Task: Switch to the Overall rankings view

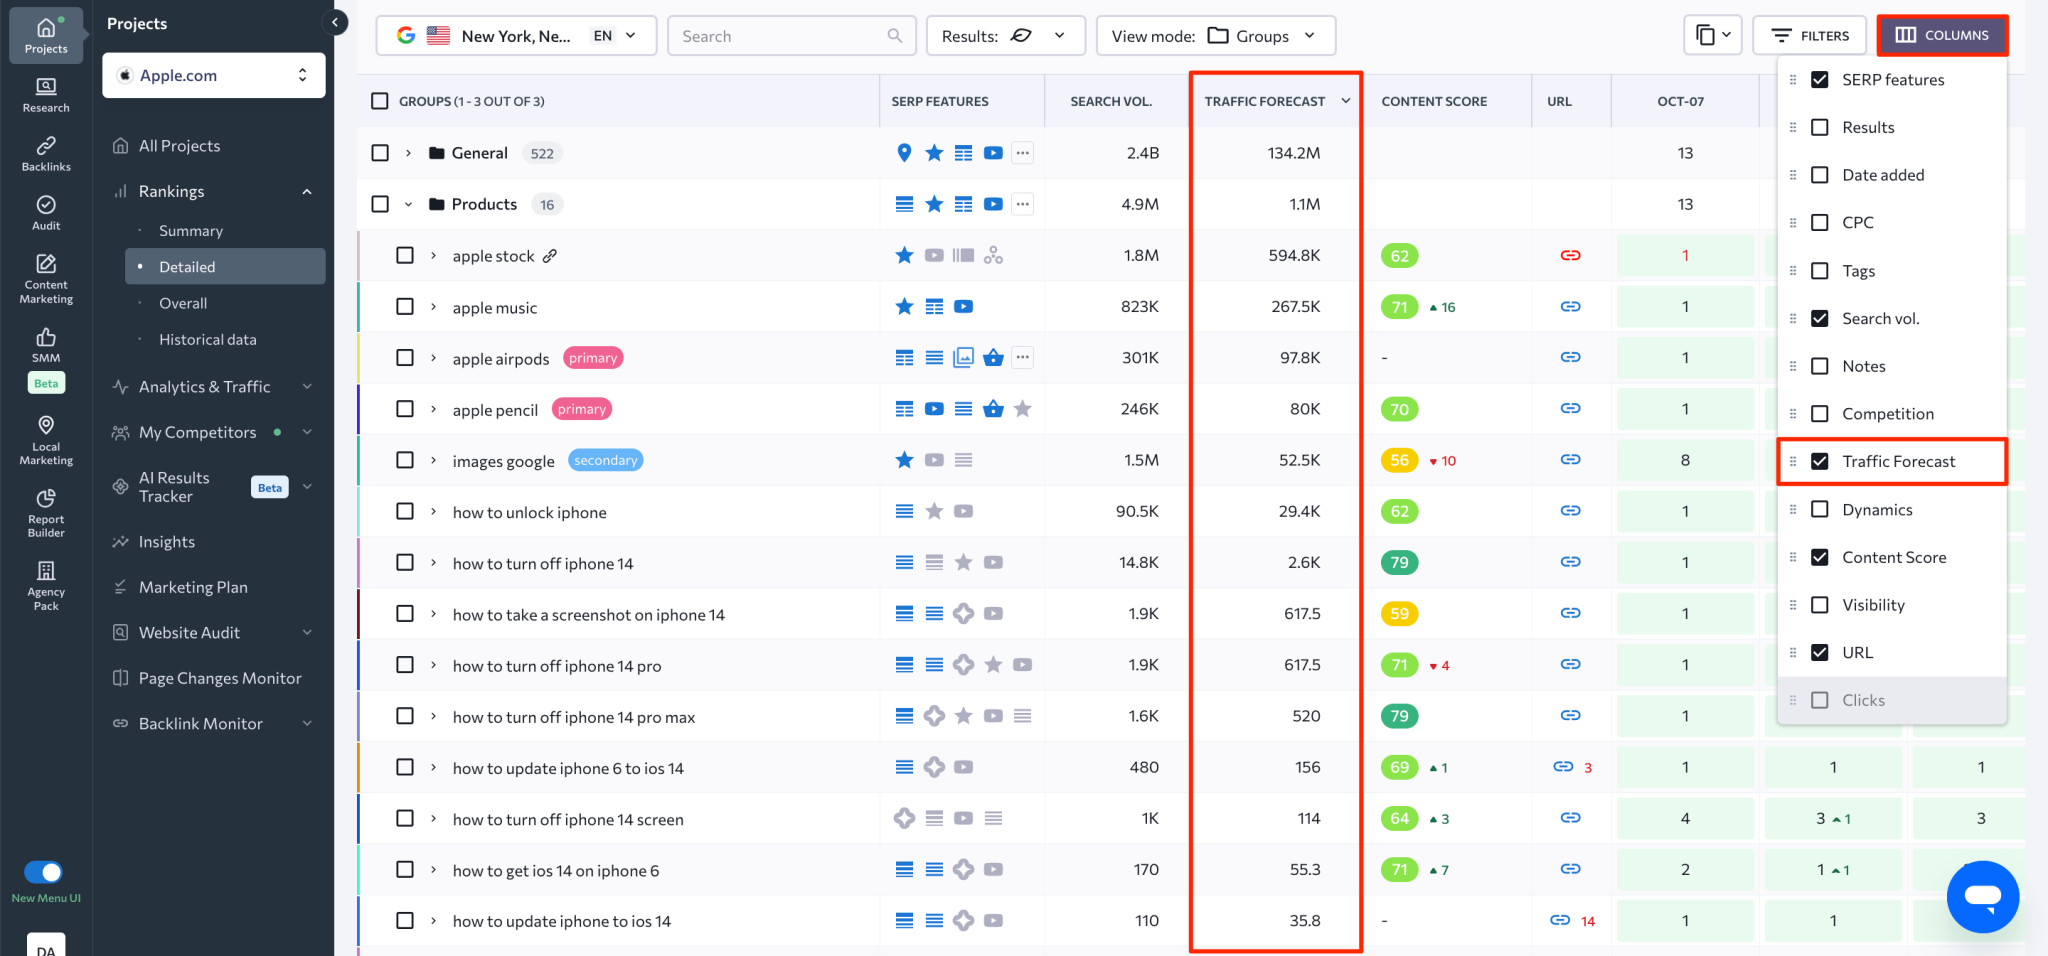Action: 183,303
